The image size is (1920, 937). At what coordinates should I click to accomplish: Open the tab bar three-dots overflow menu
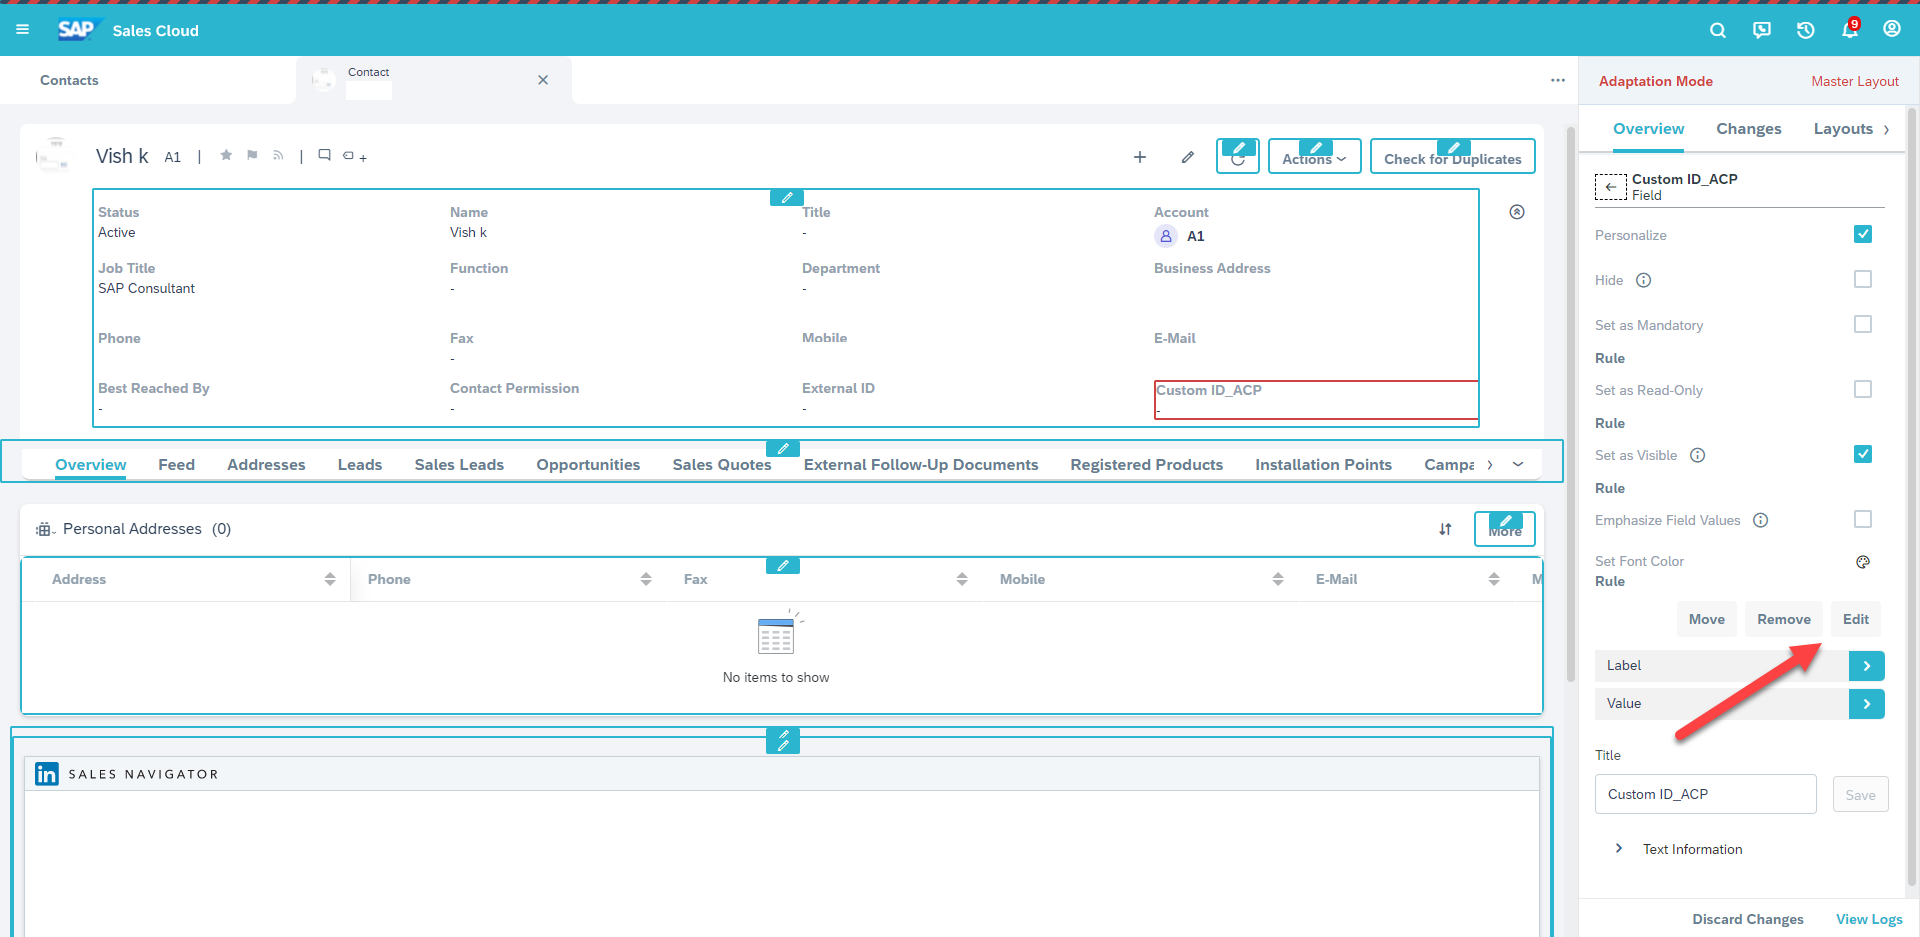[1558, 80]
